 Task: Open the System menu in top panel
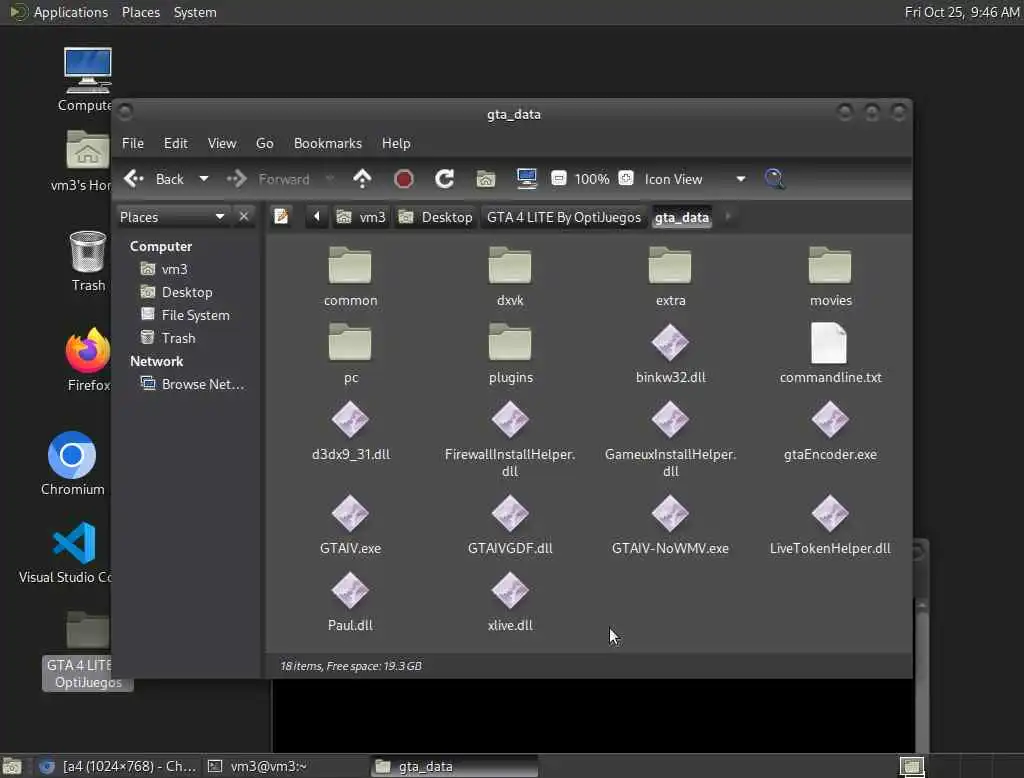(x=195, y=12)
